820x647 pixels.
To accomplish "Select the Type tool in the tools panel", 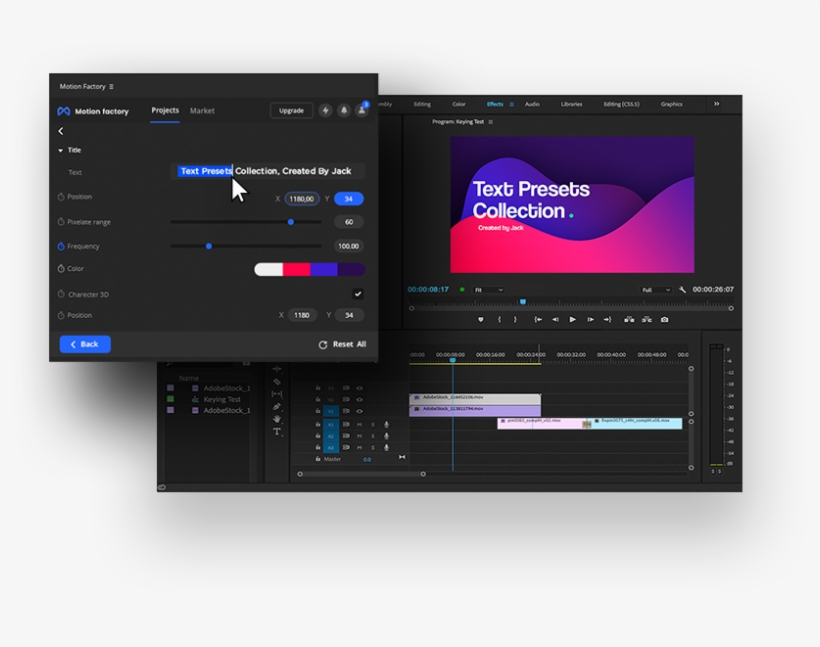I will pyautogui.click(x=277, y=432).
